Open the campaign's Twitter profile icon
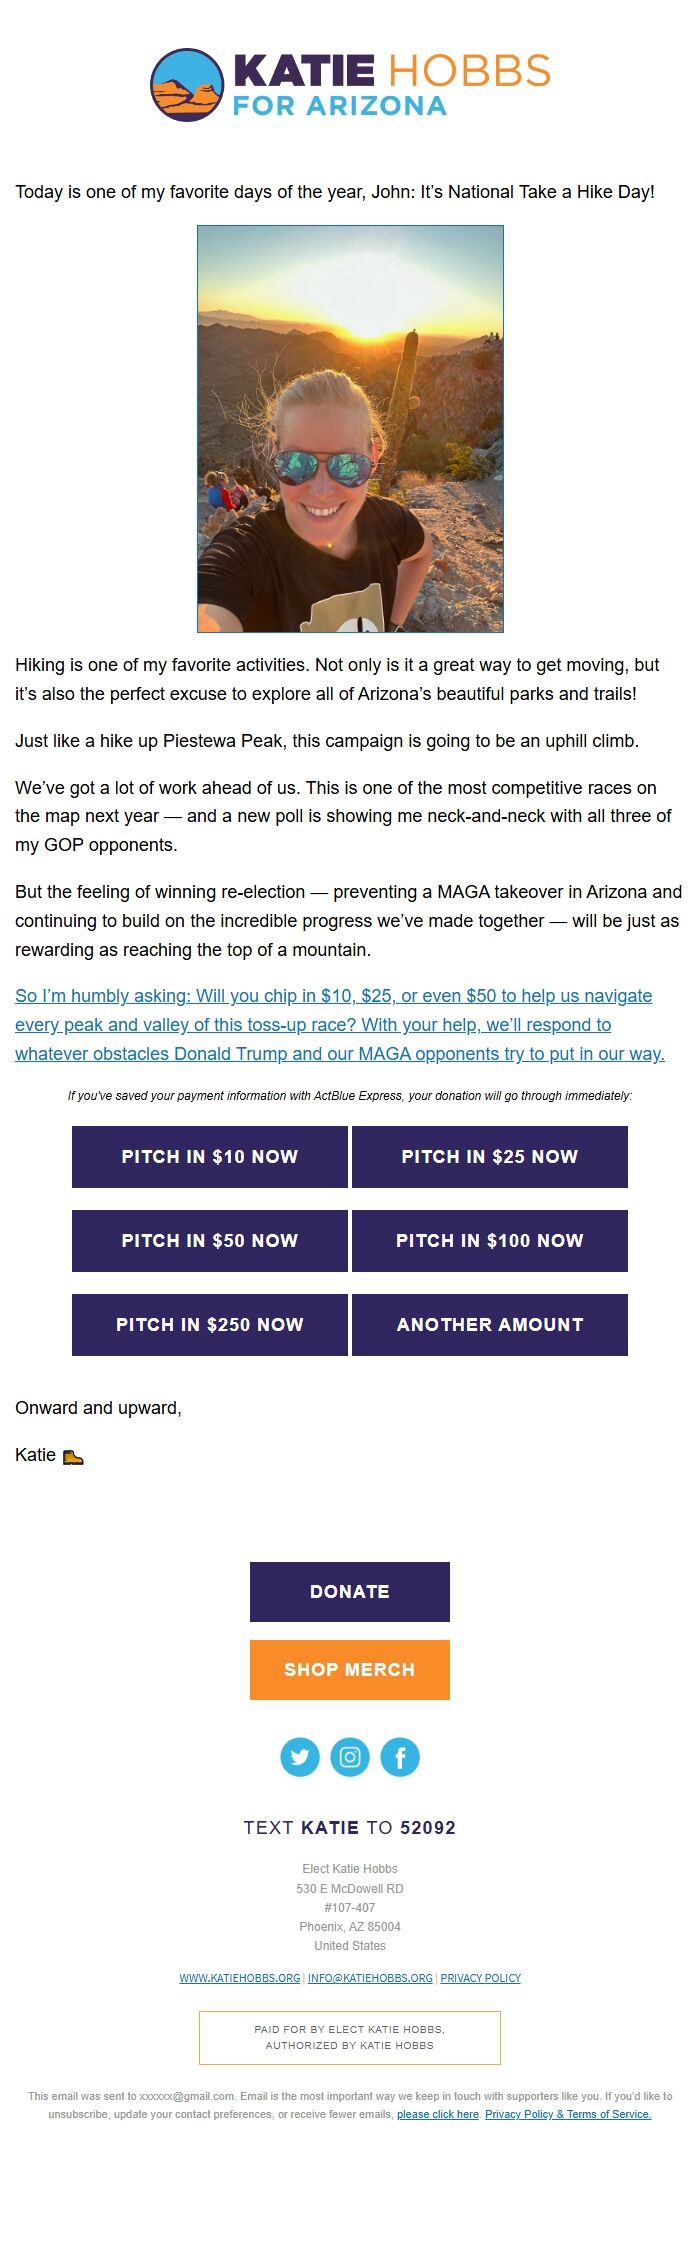The height and width of the screenshot is (2263, 700). click(x=299, y=1756)
